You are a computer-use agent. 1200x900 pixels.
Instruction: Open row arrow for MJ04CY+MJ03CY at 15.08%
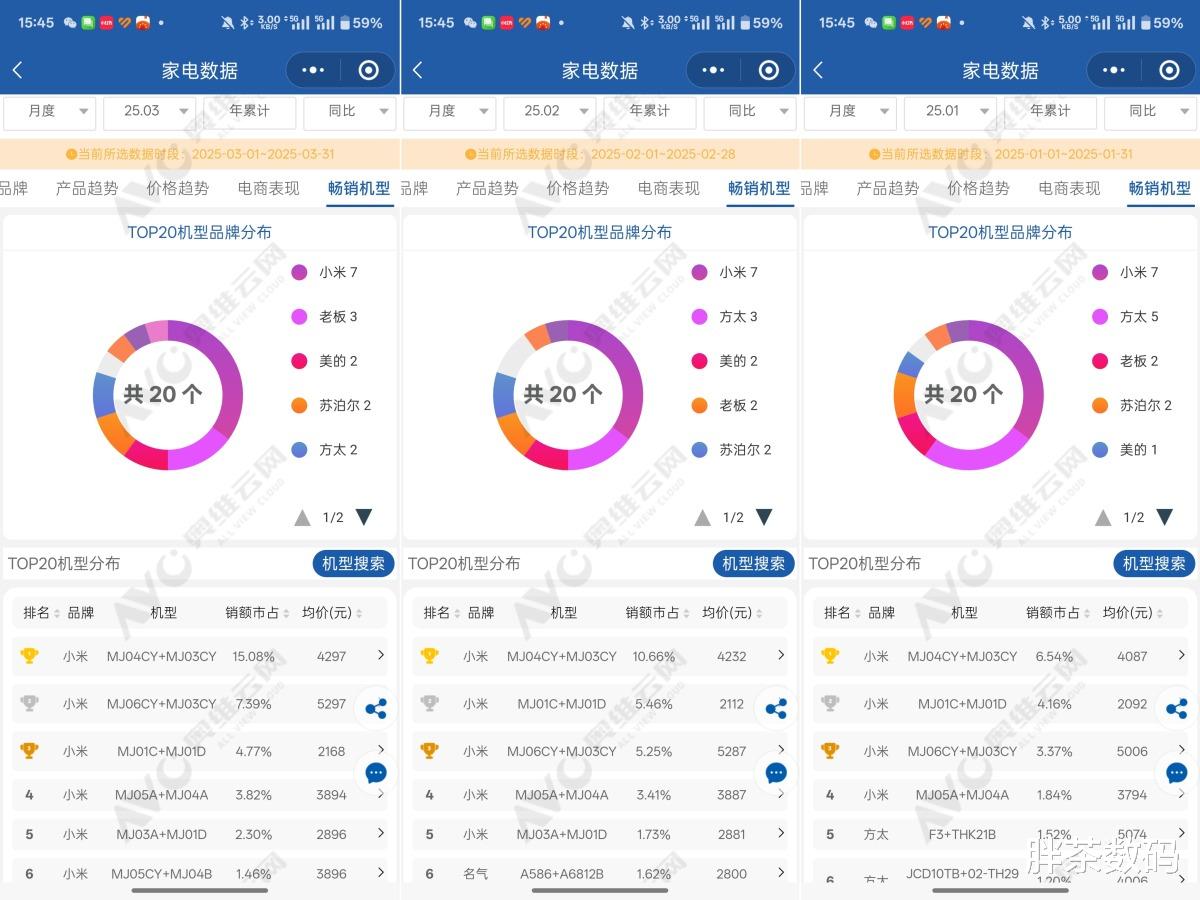[x=380, y=655]
